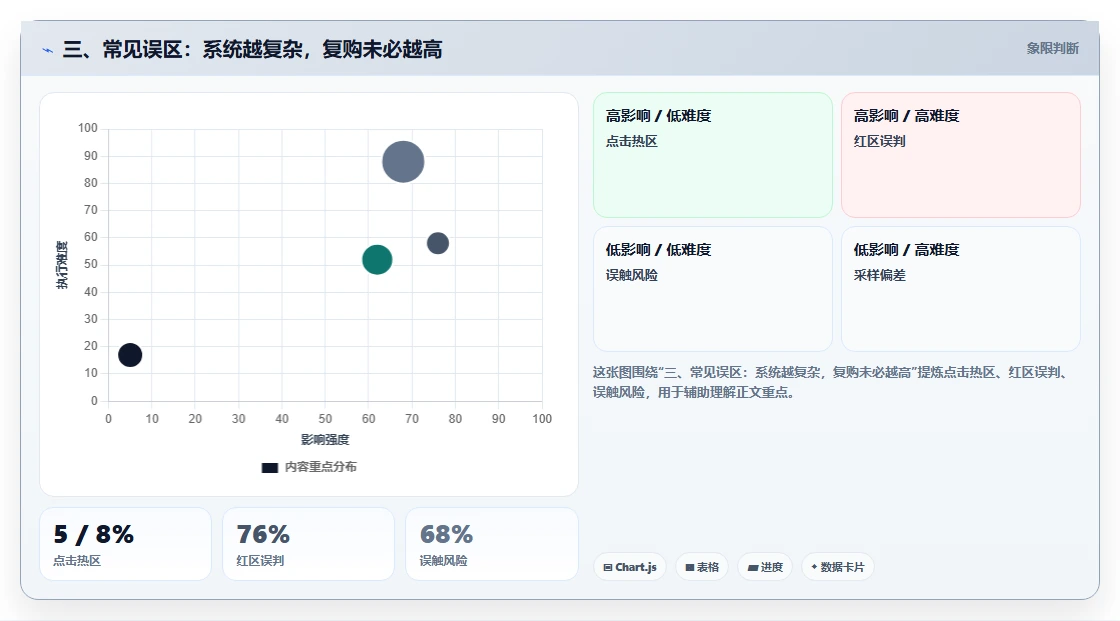Click the 内容重点分布 legend label
This screenshot has width=1120, height=621.
[x=321, y=467]
